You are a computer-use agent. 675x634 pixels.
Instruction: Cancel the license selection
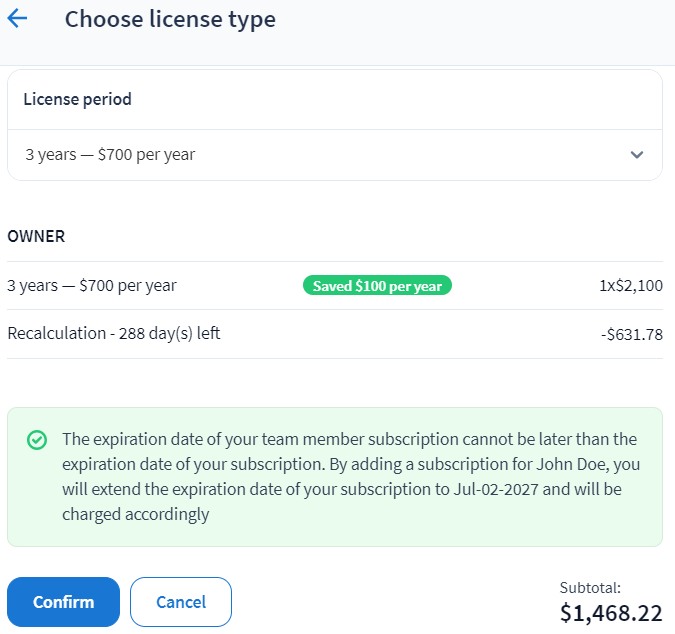(x=181, y=602)
